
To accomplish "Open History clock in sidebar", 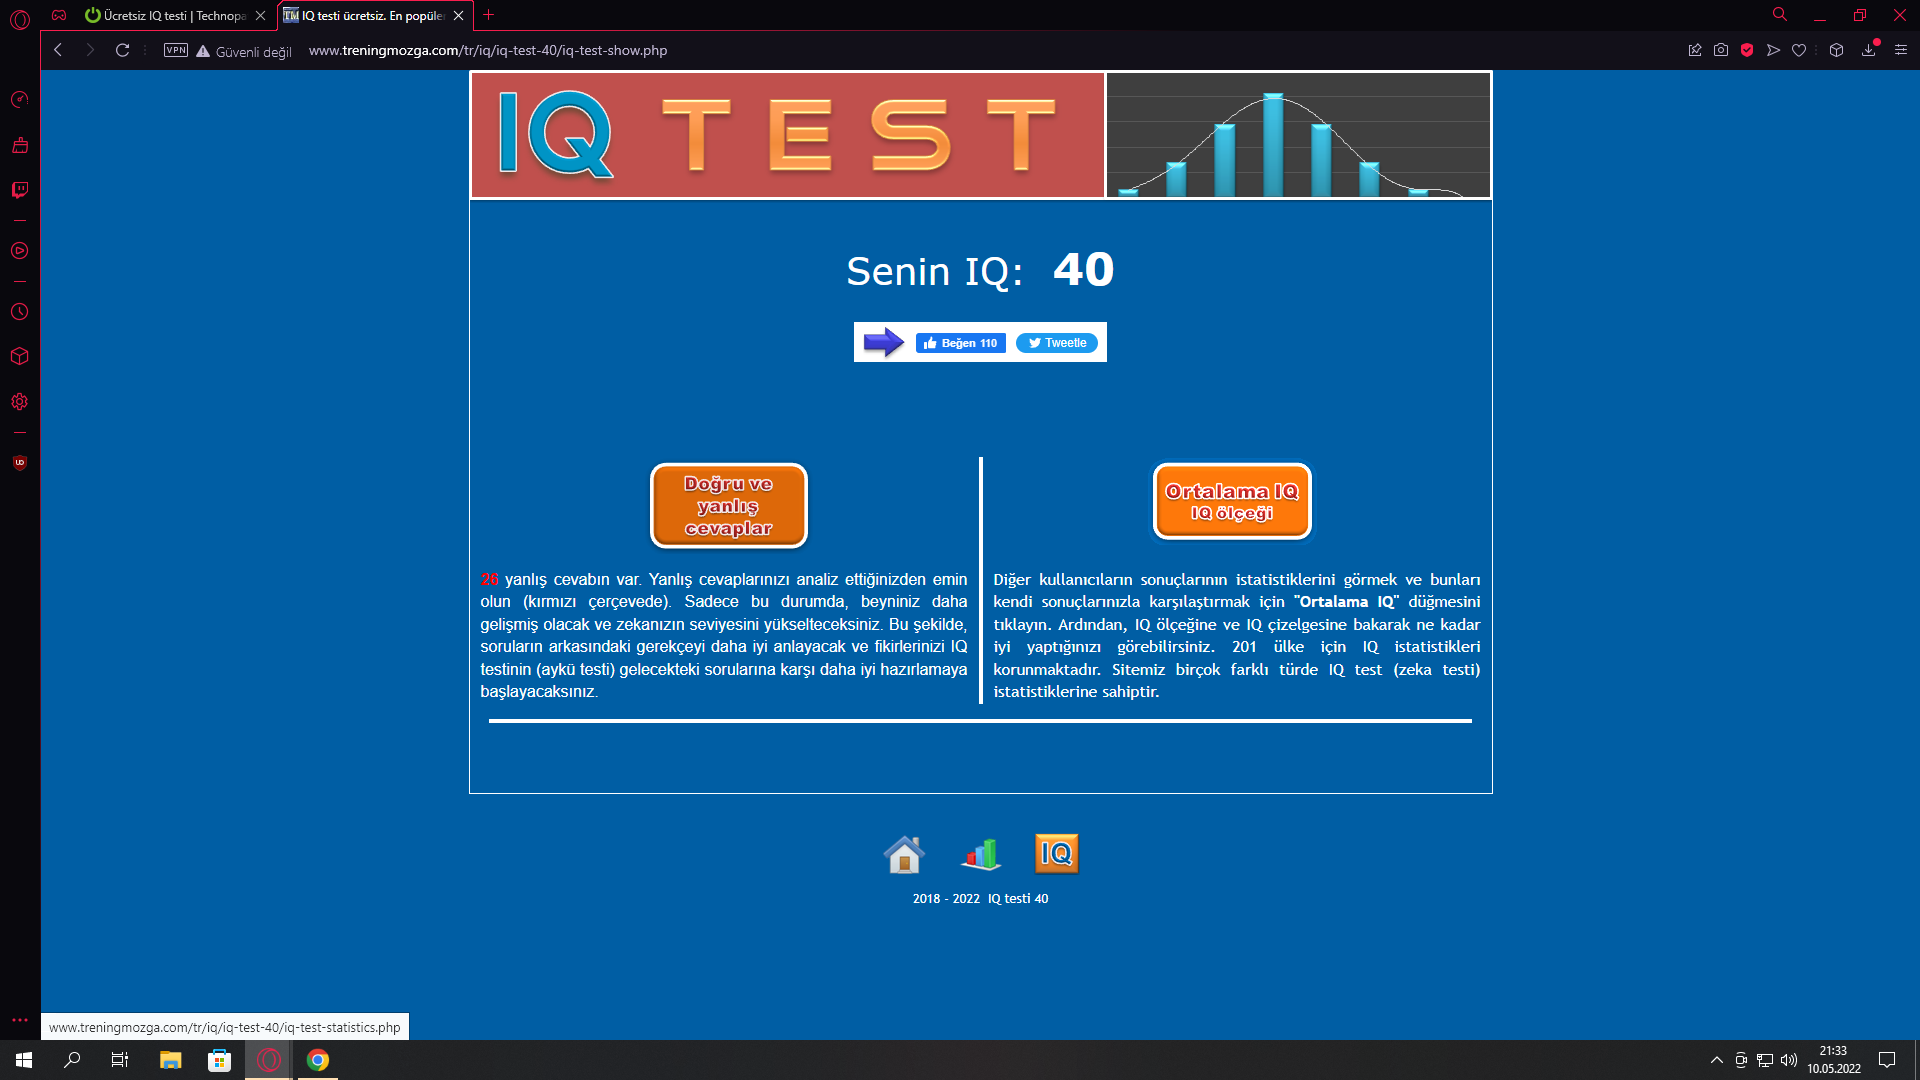I will 19,312.
